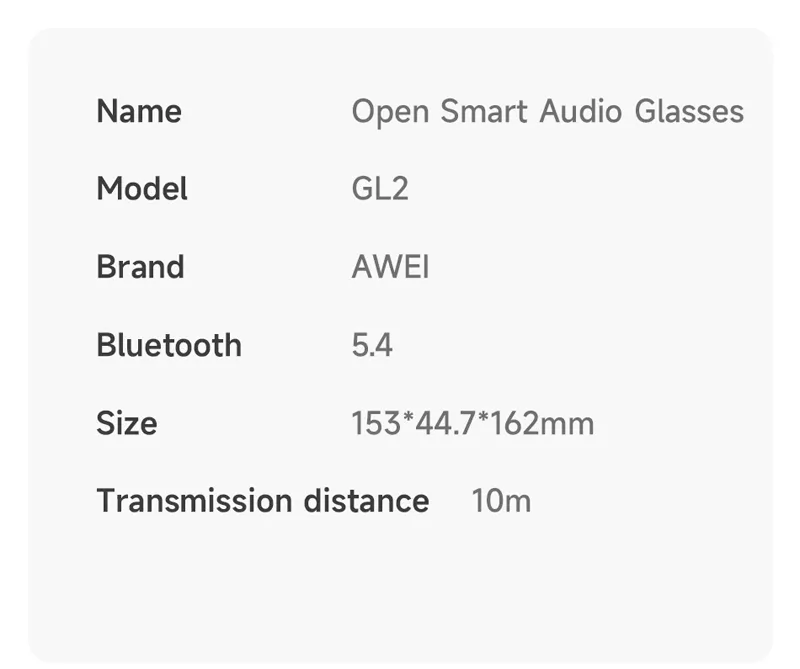800x669 pixels.
Task: Click the GL2 model value
Action: click(380, 189)
